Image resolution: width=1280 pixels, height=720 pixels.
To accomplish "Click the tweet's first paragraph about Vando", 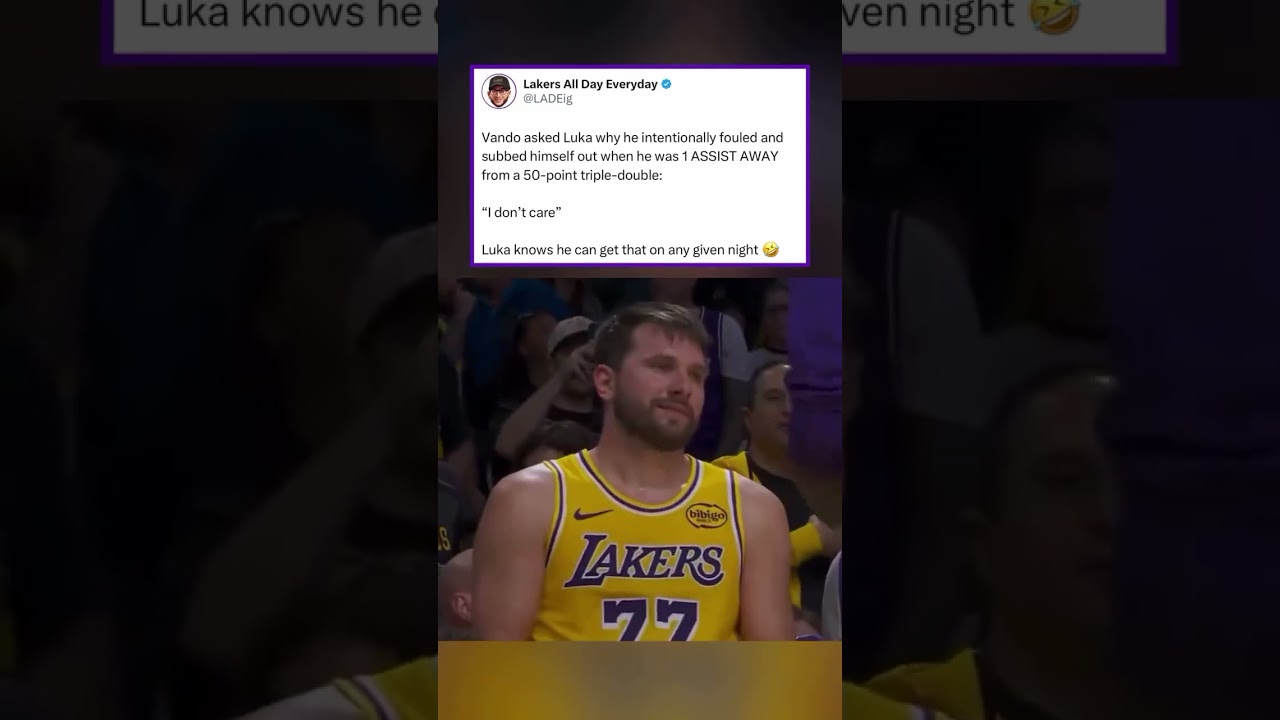I will click(632, 156).
